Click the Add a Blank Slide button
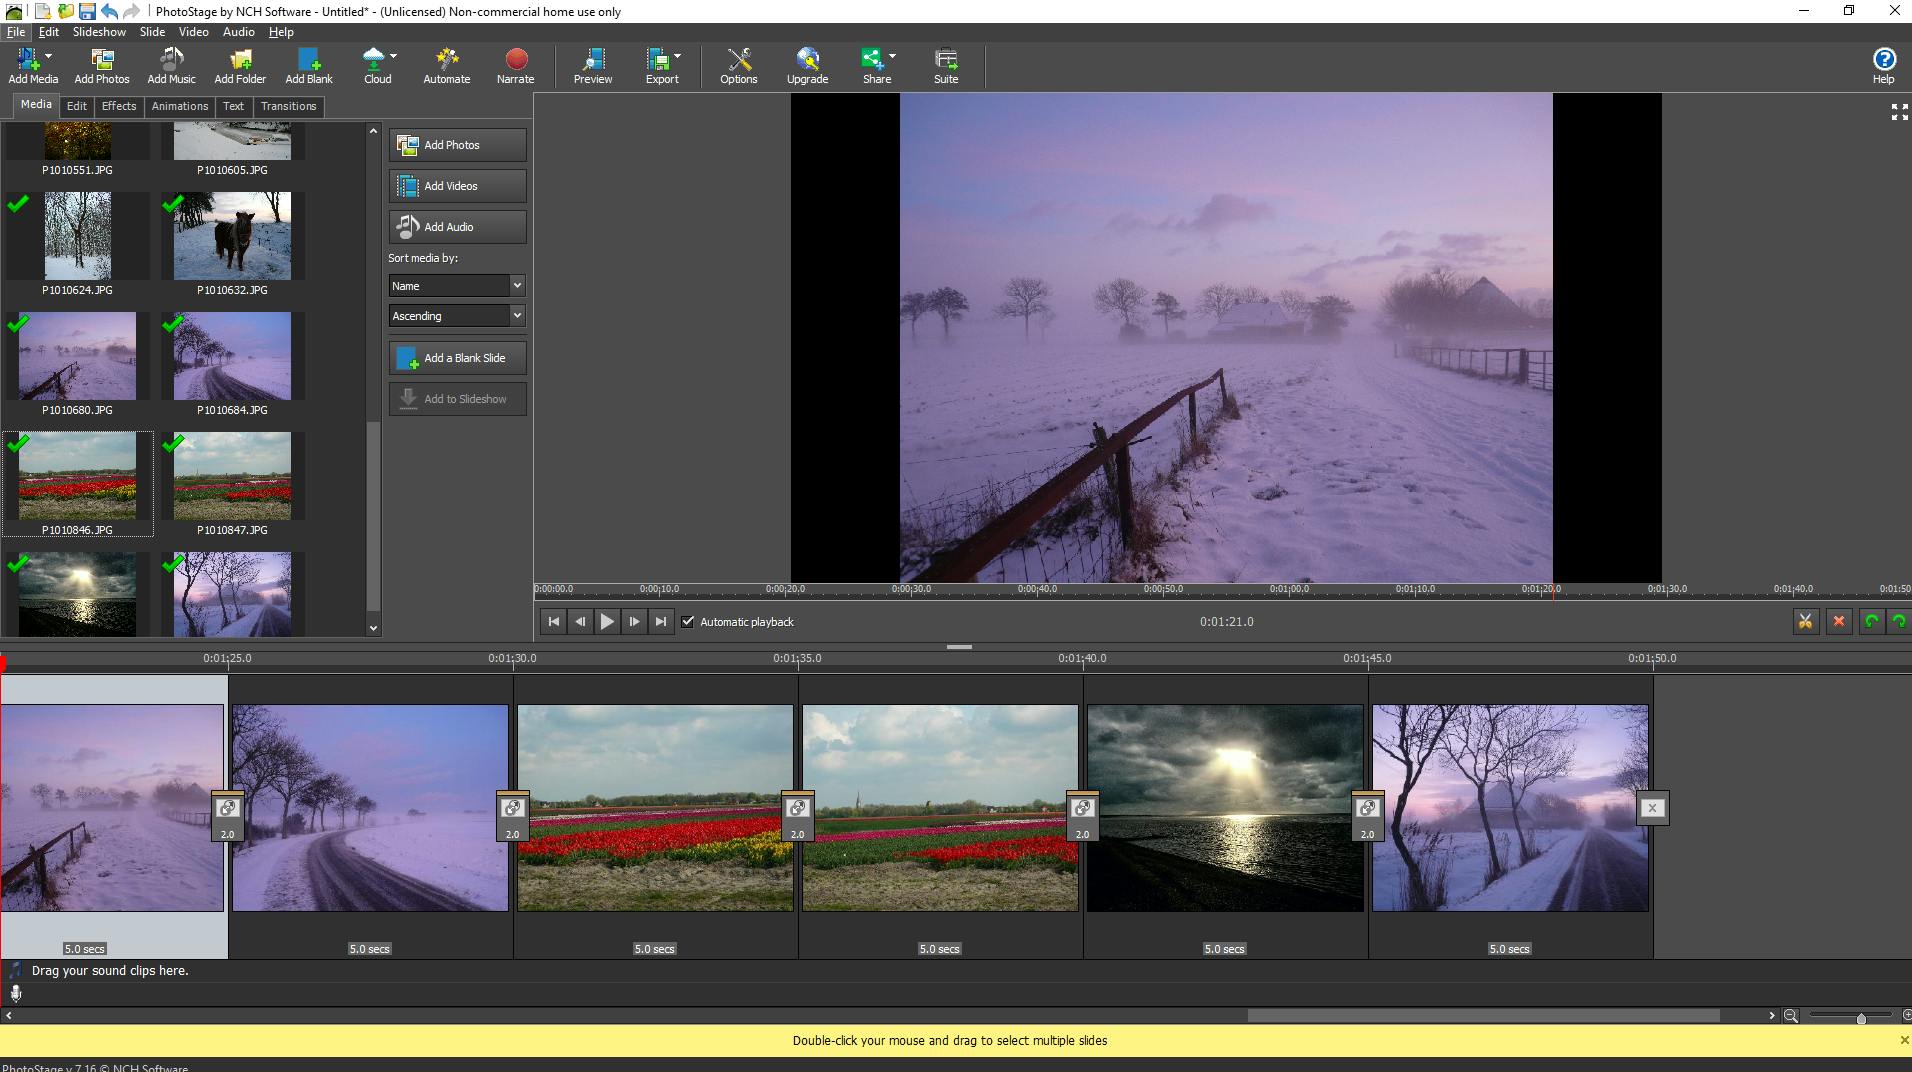 456,357
